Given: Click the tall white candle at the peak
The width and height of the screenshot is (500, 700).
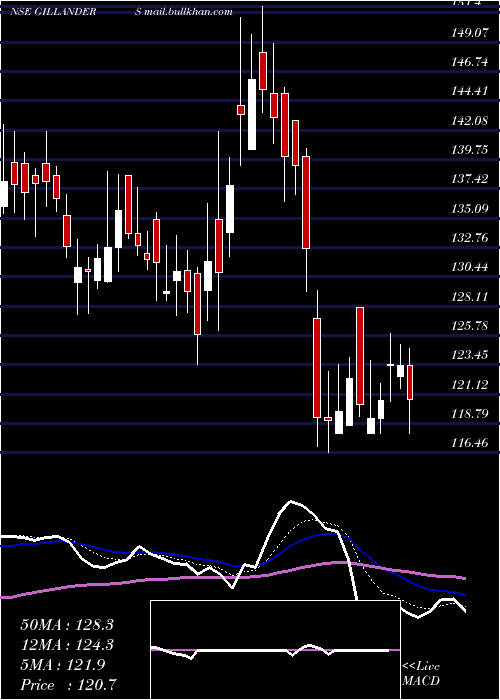Looking at the screenshot, I should click(252, 114).
